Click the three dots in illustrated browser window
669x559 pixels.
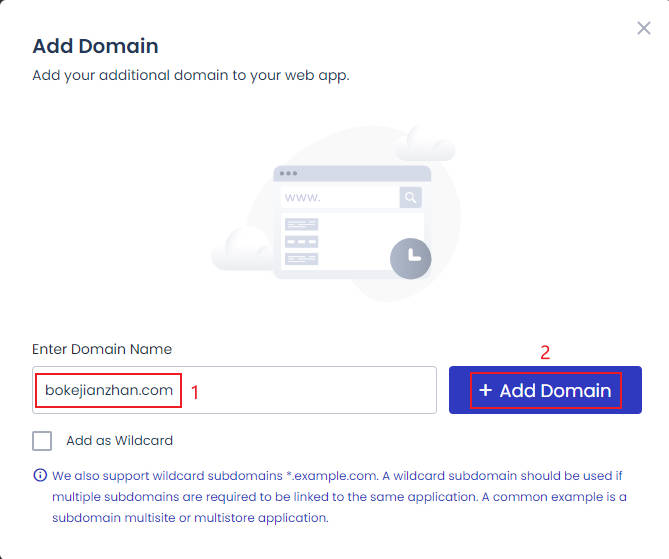pyautogui.click(x=289, y=174)
